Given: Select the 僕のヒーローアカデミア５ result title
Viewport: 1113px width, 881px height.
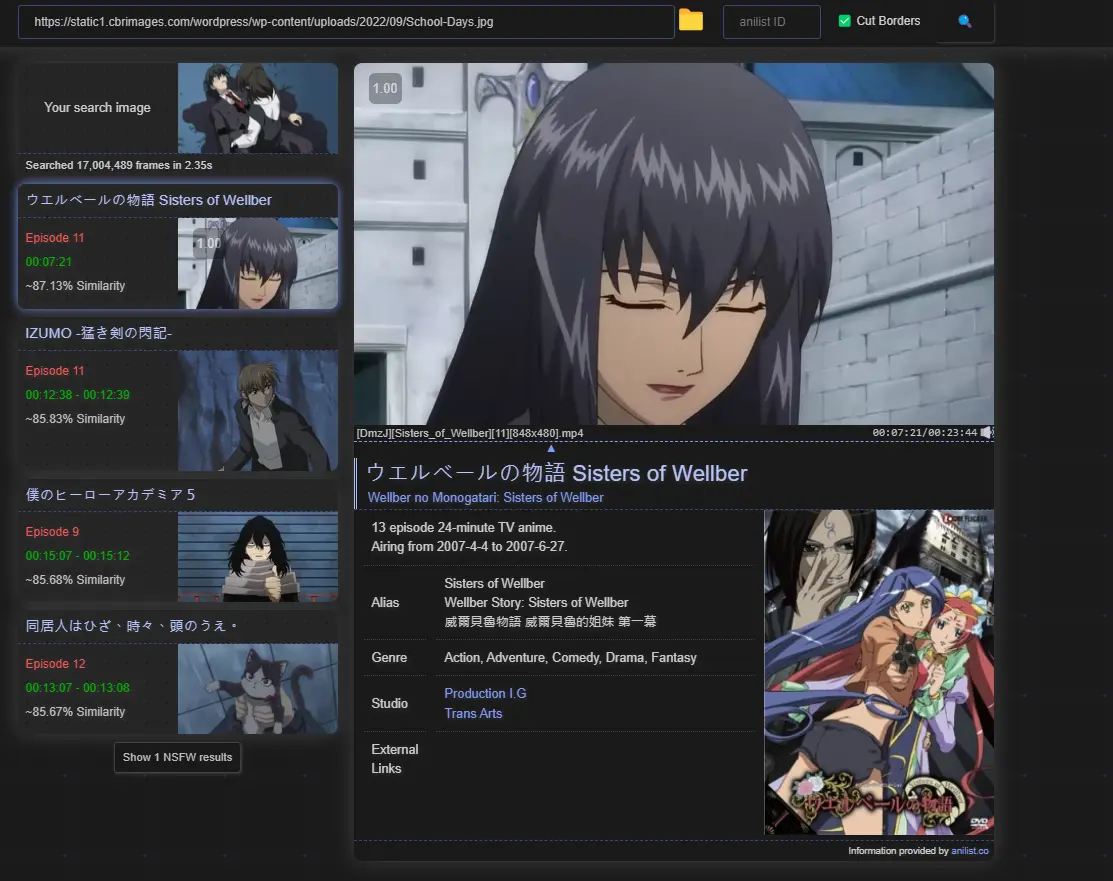Looking at the screenshot, I should [x=111, y=494].
